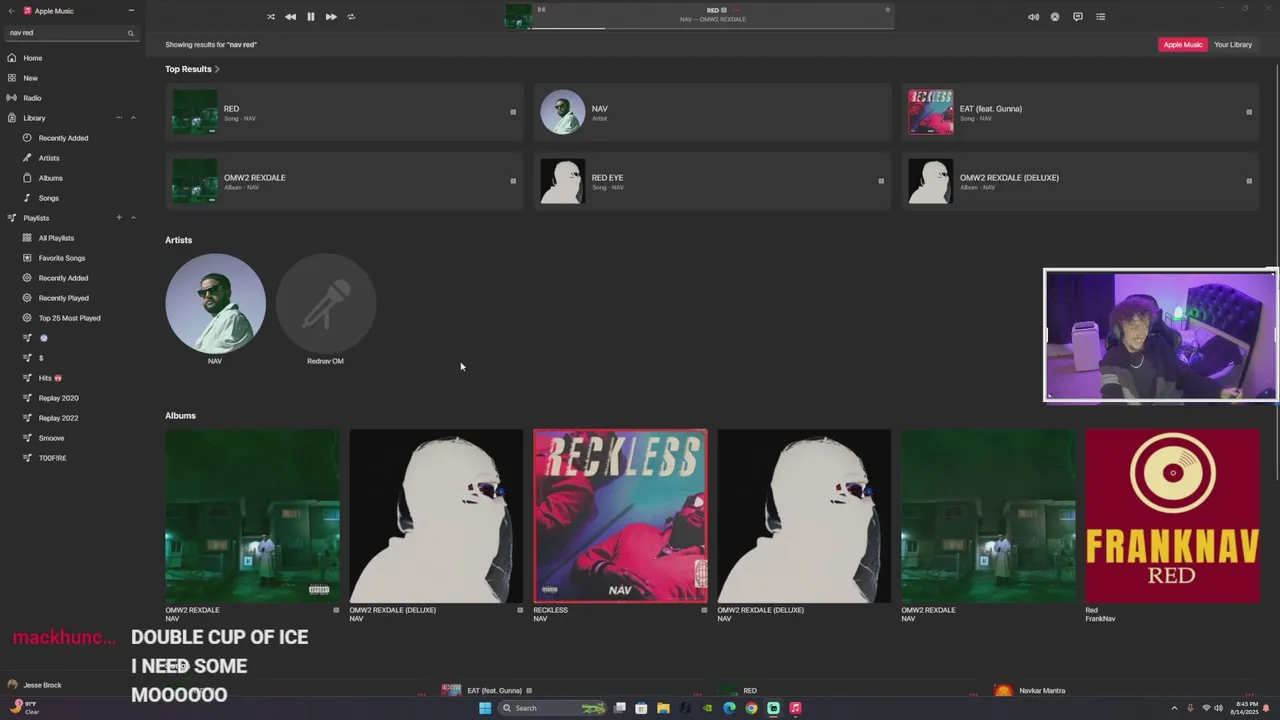Collapse the Playlists section chevron
Screen dimensions: 1280x720
tap(133, 218)
